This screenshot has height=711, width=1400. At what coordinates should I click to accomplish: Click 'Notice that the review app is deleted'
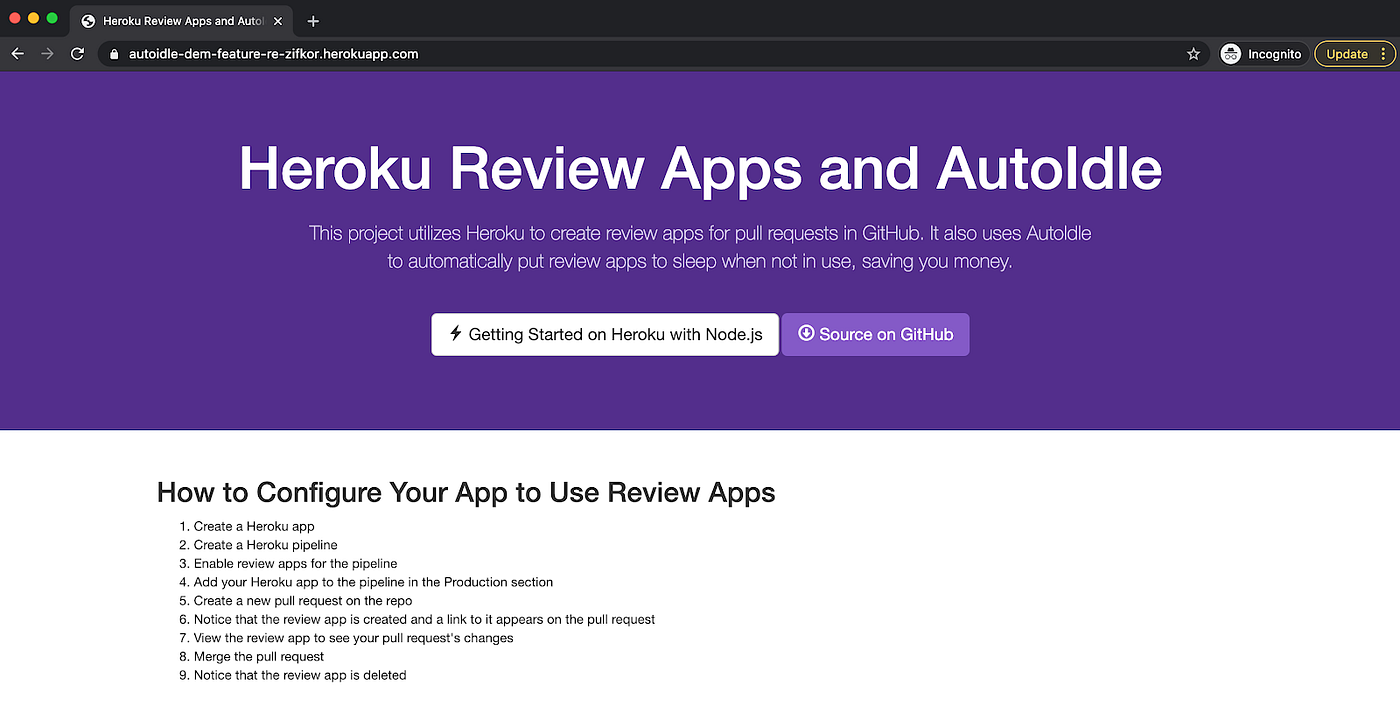tap(300, 675)
